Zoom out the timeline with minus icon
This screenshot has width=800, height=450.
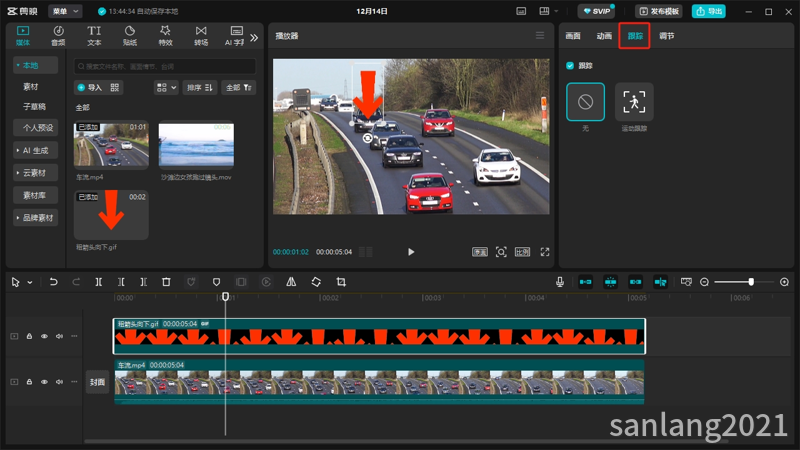(704, 282)
